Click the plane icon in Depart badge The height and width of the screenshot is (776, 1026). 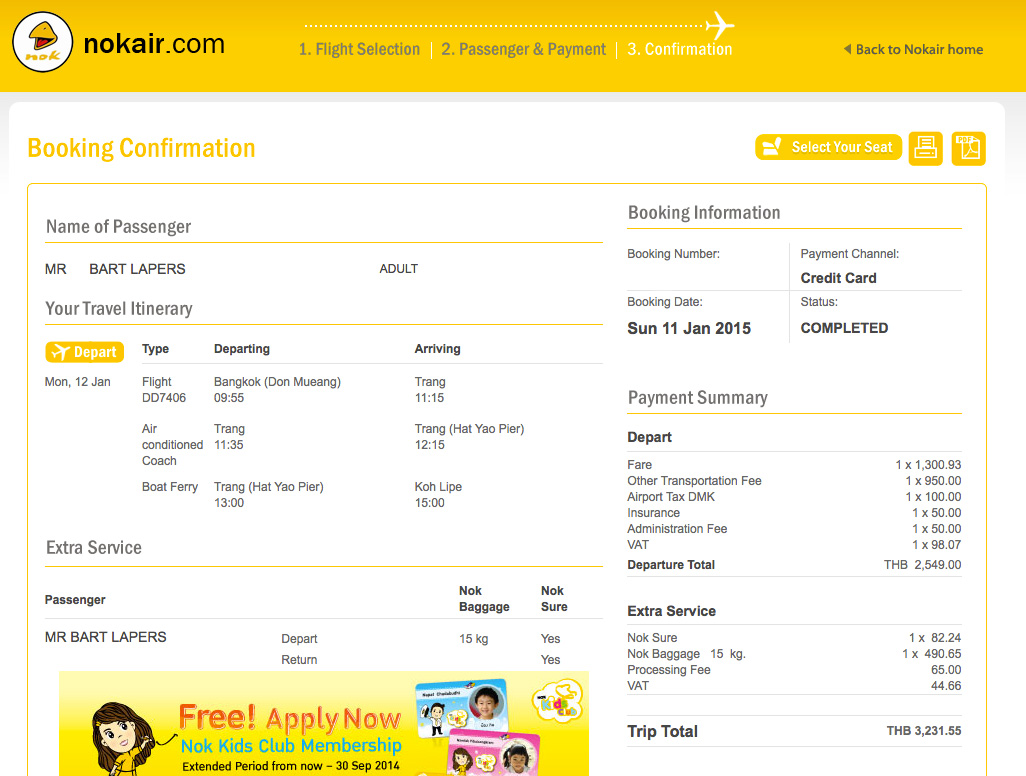coord(60,352)
